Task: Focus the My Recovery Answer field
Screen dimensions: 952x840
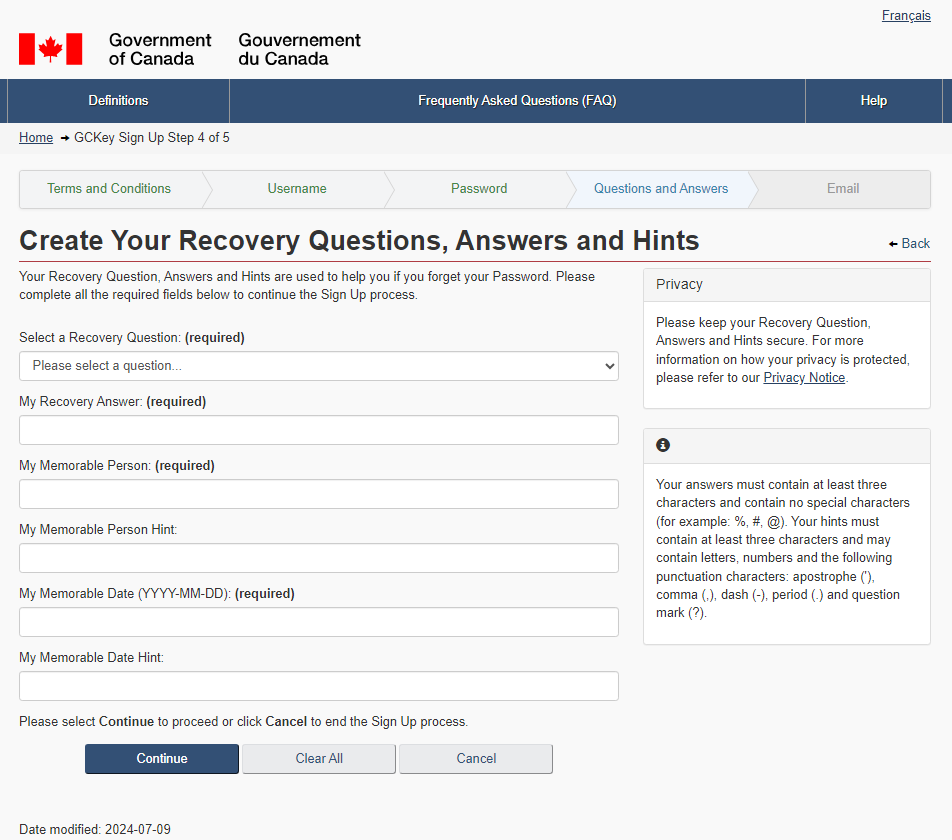Action: tap(318, 430)
